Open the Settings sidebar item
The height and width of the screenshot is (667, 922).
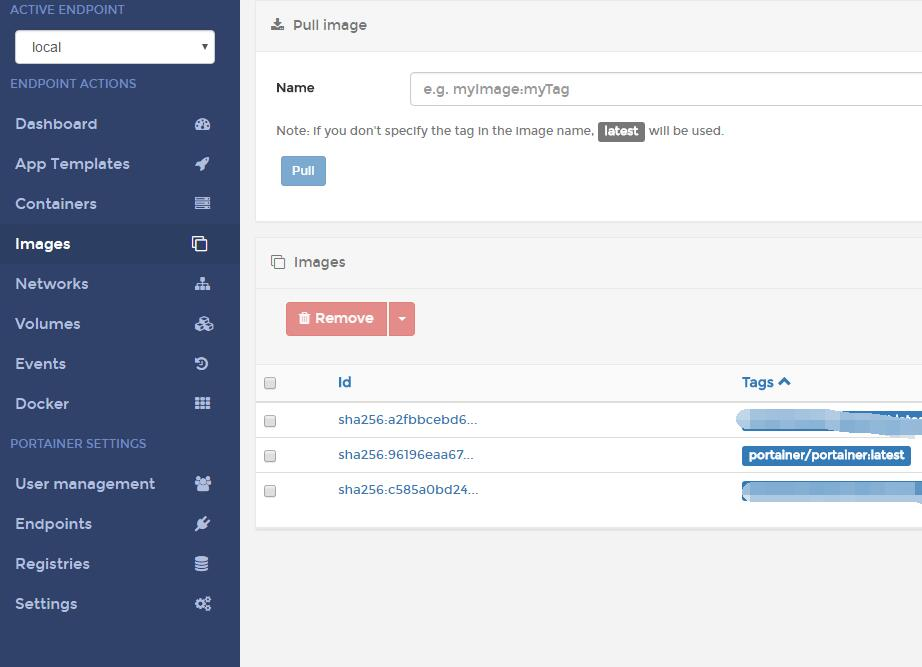(x=46, y=603)
